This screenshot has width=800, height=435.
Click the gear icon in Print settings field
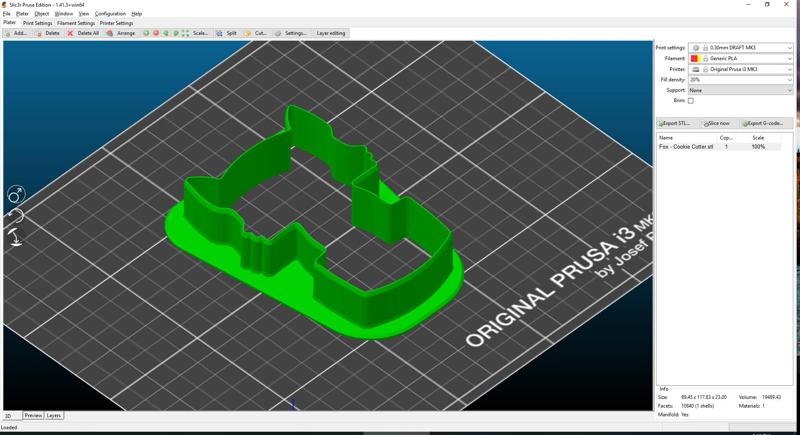(x=696, y=47)
